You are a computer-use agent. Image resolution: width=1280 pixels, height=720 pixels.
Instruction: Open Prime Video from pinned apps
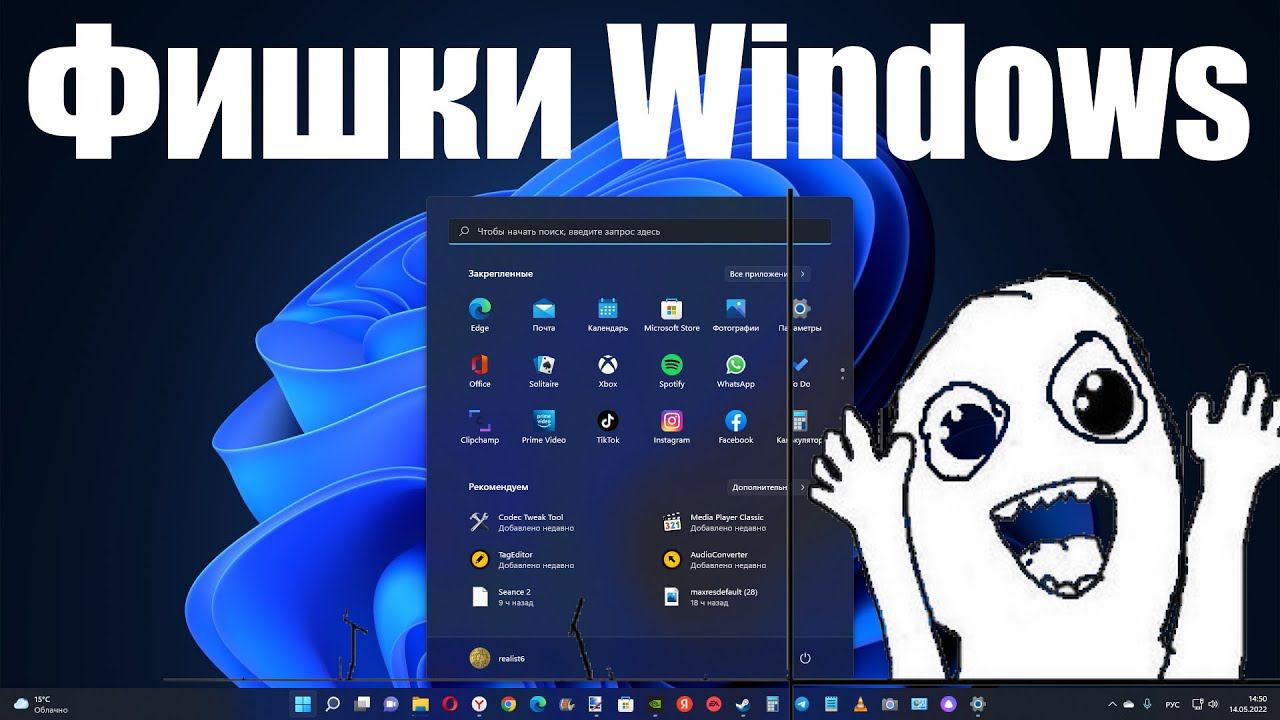click(x=544, y=426)
